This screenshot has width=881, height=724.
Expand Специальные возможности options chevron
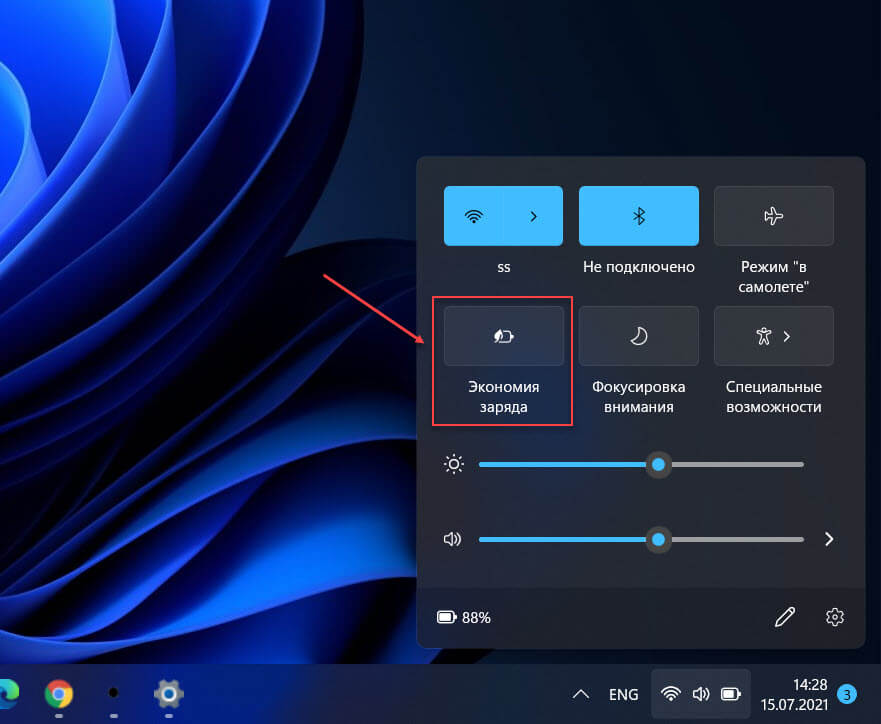coord(787,336)
